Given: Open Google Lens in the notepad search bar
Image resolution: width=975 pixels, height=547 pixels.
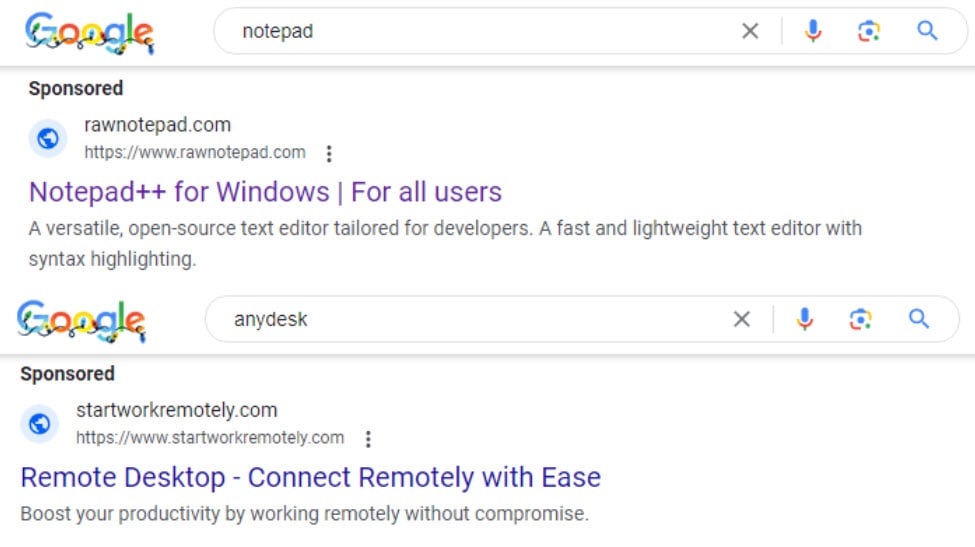Looking at the screenshot, I should (x=869, y=32).
